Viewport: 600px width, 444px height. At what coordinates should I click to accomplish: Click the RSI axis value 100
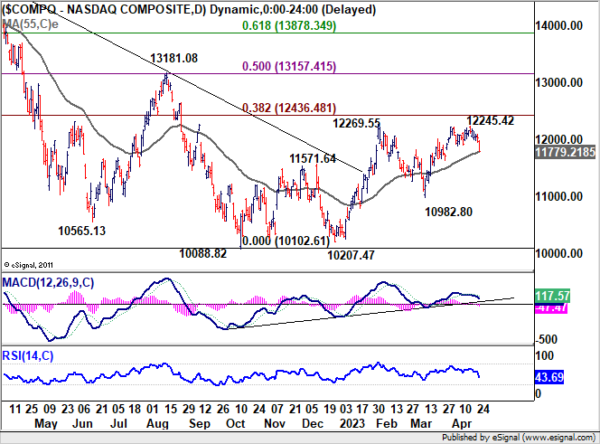pos(544,356)
